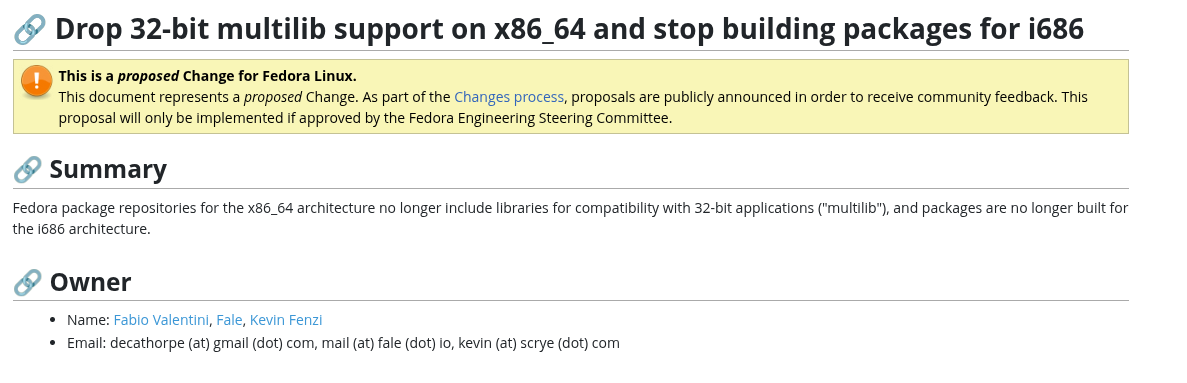Click the Summary section heading text
The height and width of the screenshot is (383, 1187).
click(x=108, y=169)
